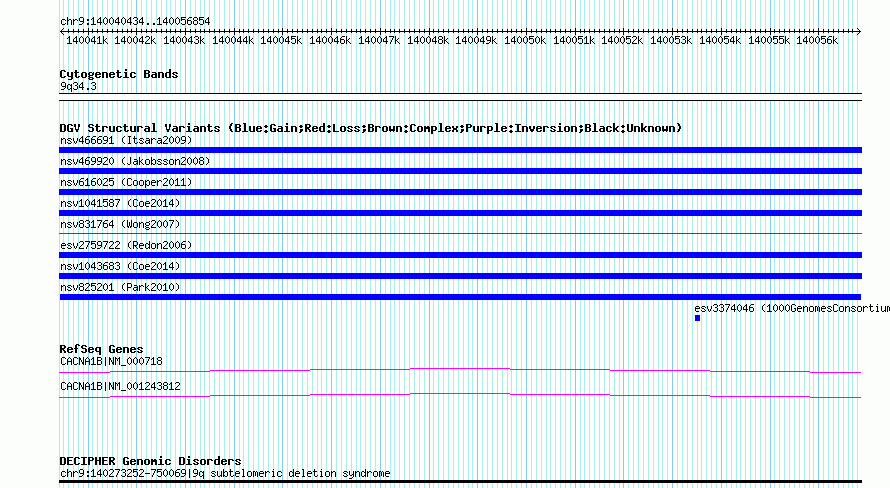Click the small blue square under esv3374046

tap(698, 318)
